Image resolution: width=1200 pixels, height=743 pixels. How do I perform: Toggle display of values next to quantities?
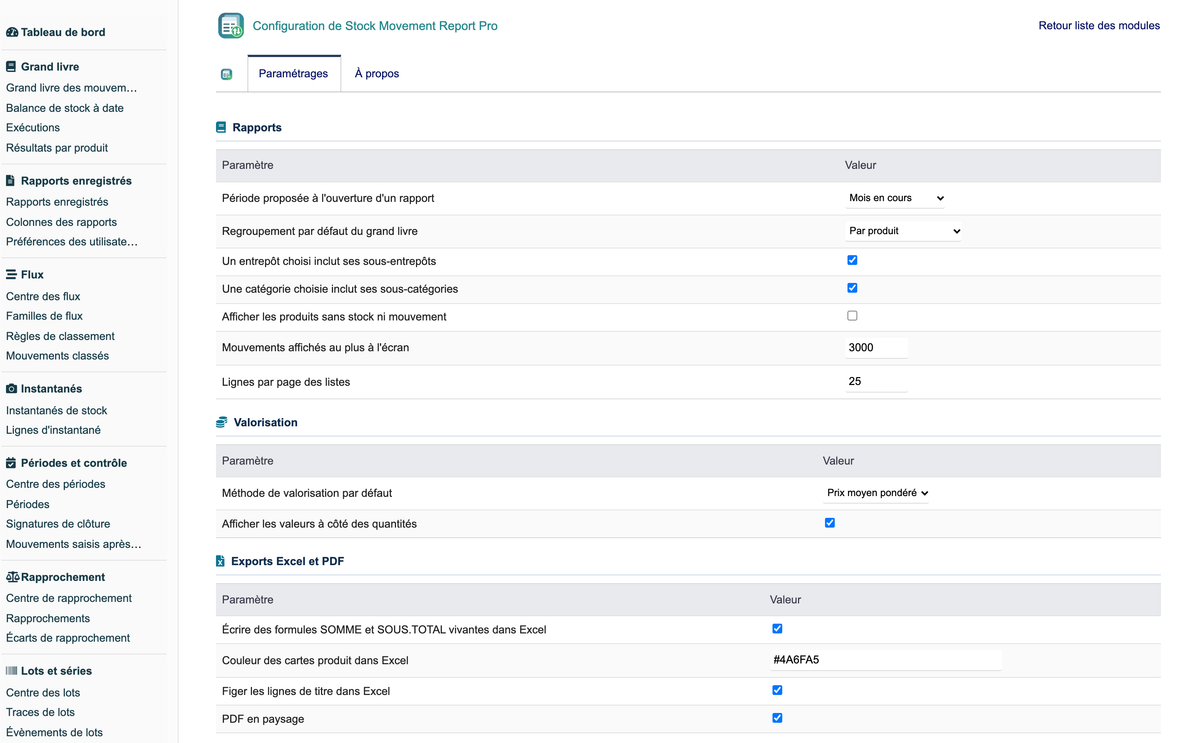[830, 523]
